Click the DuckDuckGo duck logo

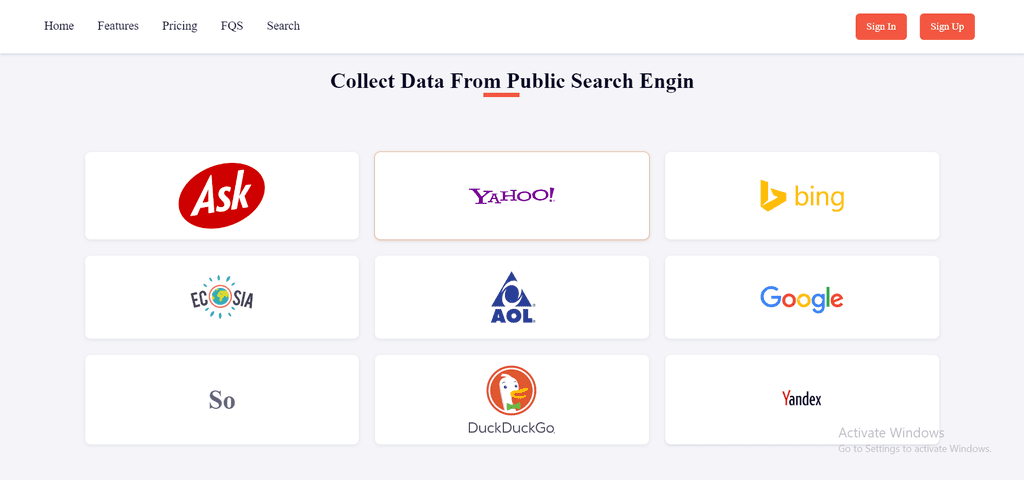pyautogui.click(x=511, y=390)
